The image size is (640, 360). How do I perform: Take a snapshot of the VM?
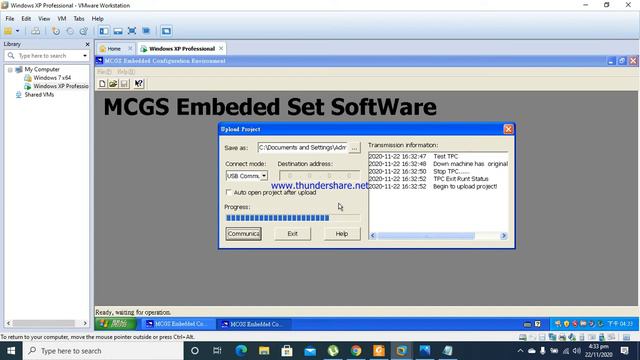click(x=56, y=31)
